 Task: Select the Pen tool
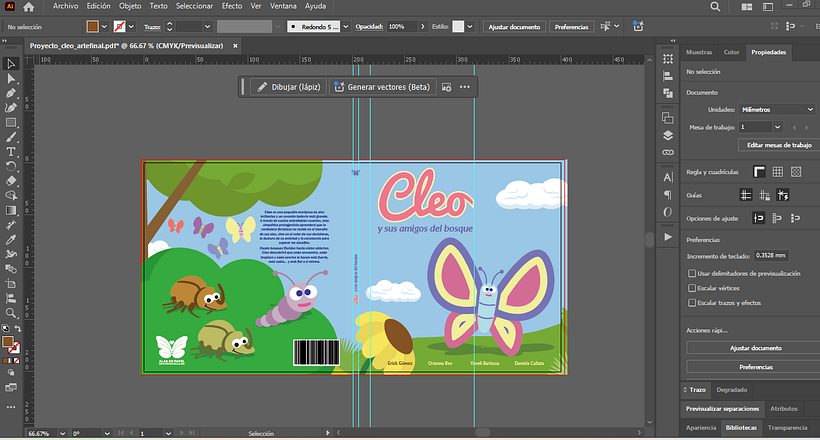tap(10, 93)
